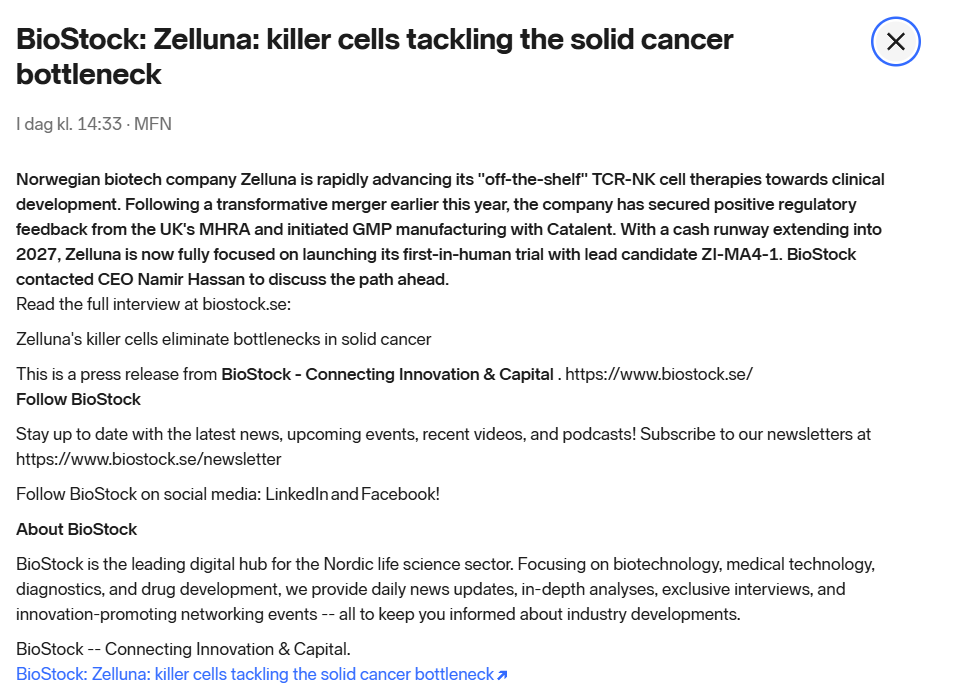Click the https://www.biostock.se/ URL
The image size is (955, 692).
[x=659, y=374]
